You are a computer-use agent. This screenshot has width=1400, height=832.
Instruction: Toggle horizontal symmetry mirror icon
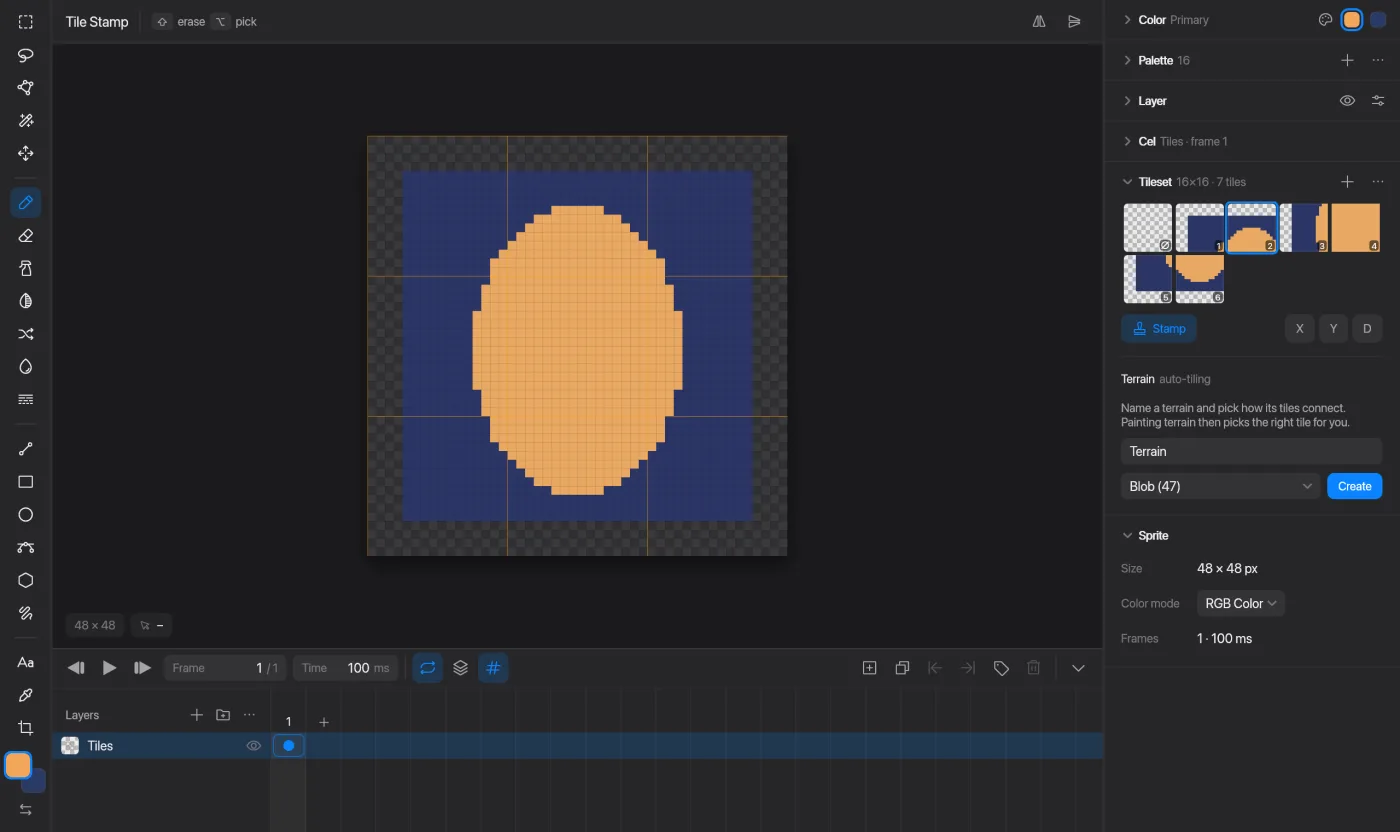1039,21
